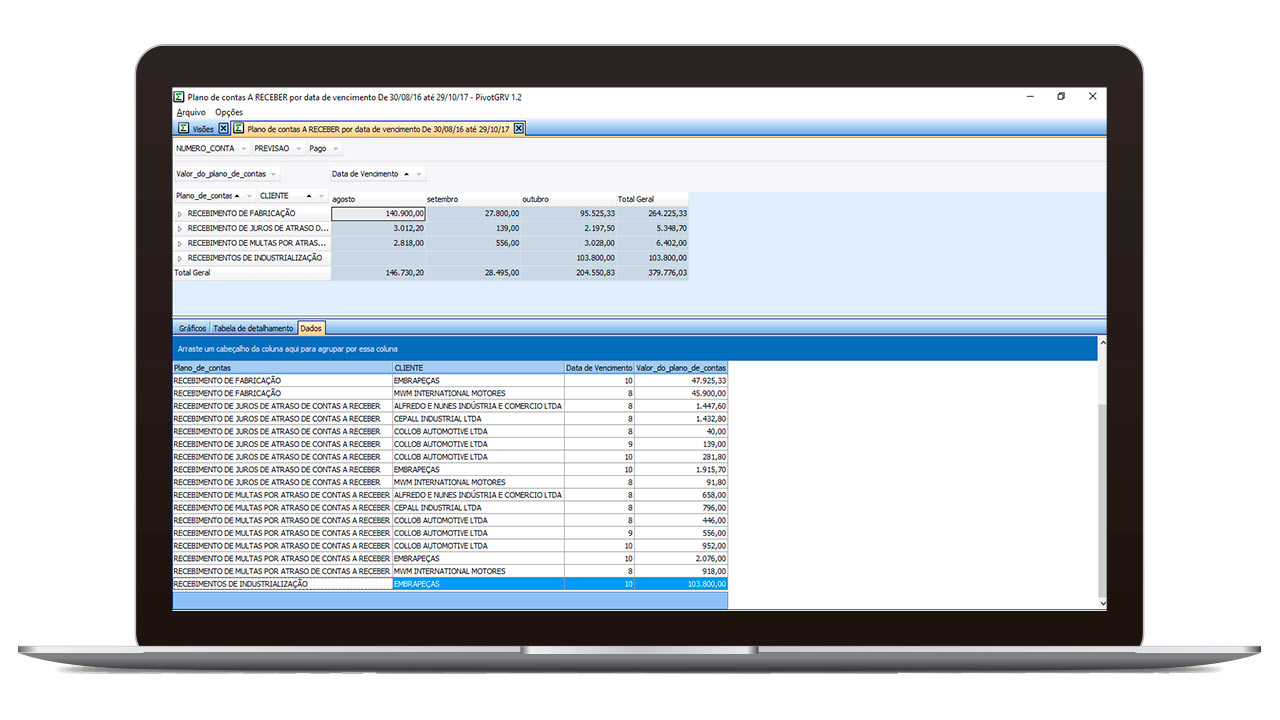The width and height of the screenshot is (1280, 720).
Task: Open the Opções menu
Action: click(229, 112)
